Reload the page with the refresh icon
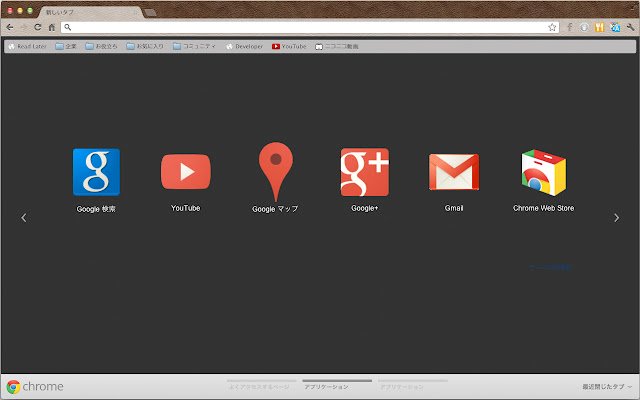Viewport: 640px width, 400px height. tap(38, 27)
